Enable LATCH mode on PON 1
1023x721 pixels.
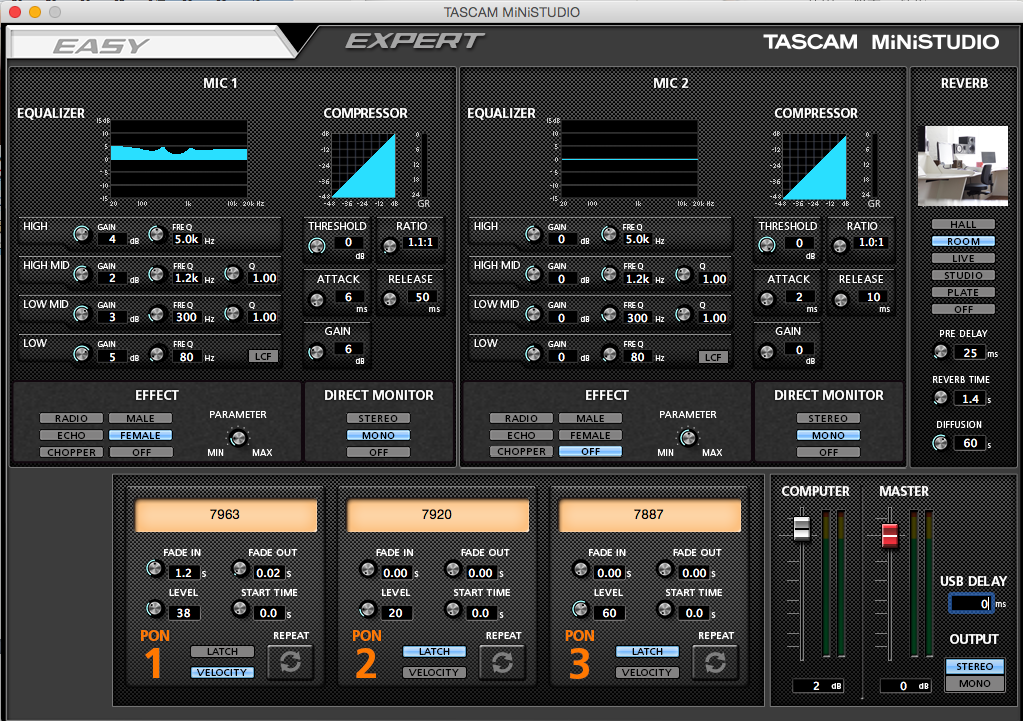[x=222, y=651]
